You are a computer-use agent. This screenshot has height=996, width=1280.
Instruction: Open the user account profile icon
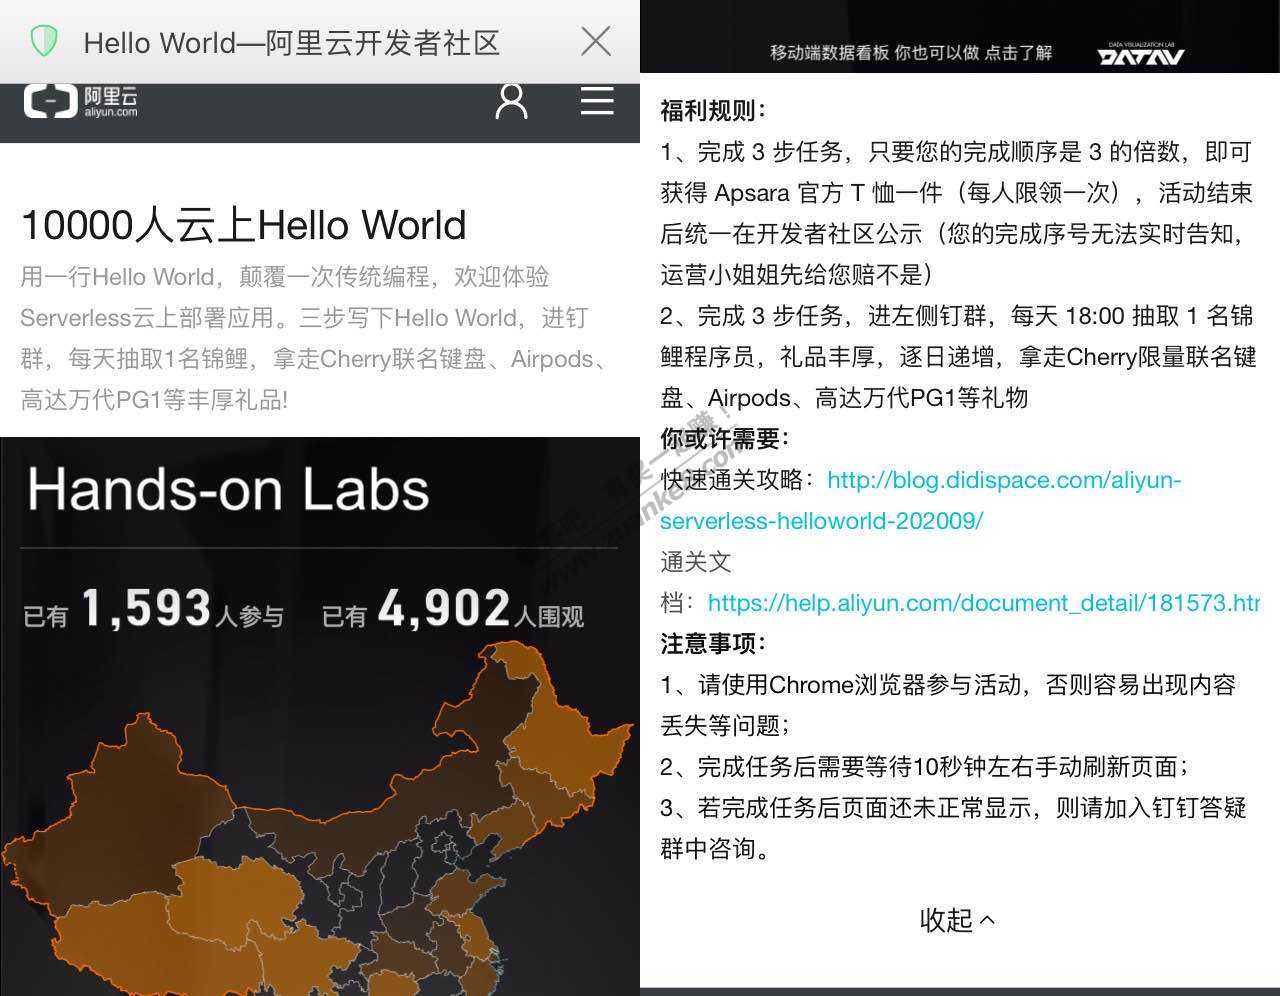pyautogui.click(x=512, y=101)
